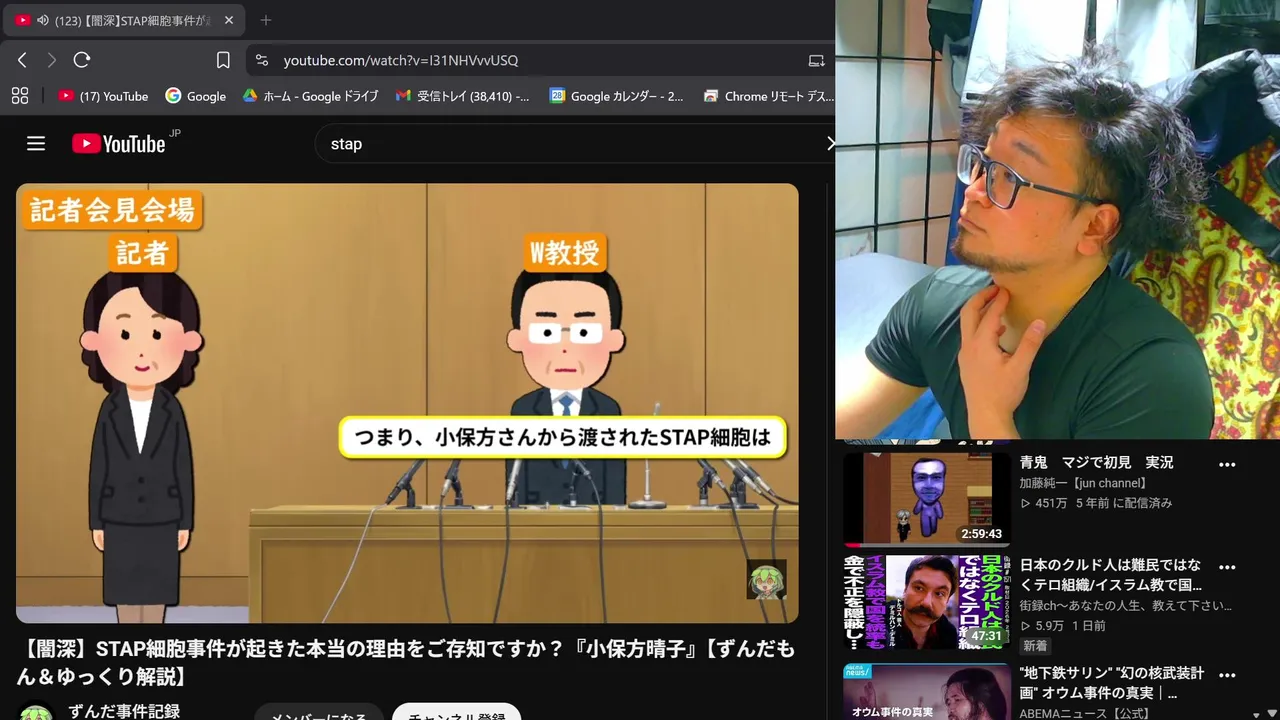Viewport: 1280px width, 720px height.
Task: Open the Google Calendar bookmark
Action: pos(616,96)
